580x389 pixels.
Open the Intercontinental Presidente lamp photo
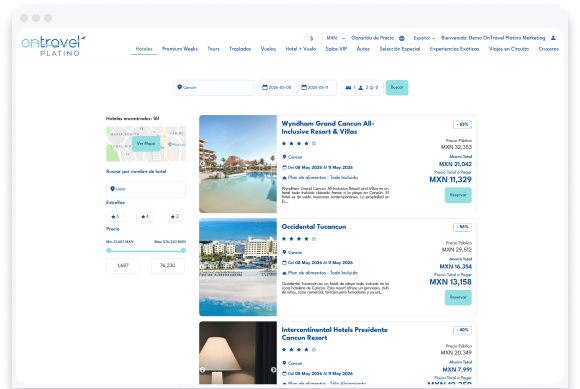238,353
